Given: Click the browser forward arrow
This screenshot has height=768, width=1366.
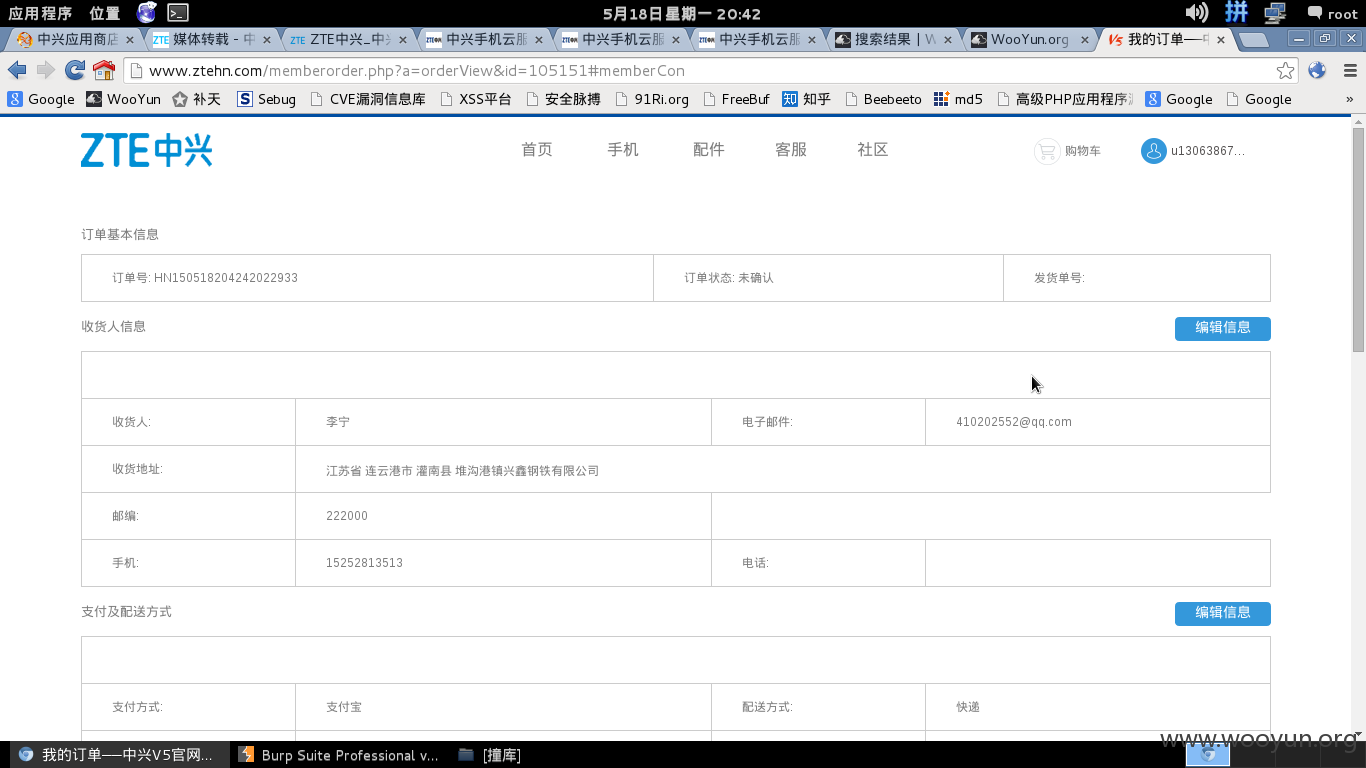Looking at the screenshot, I should pyautogui.click(x=45, y=70).
